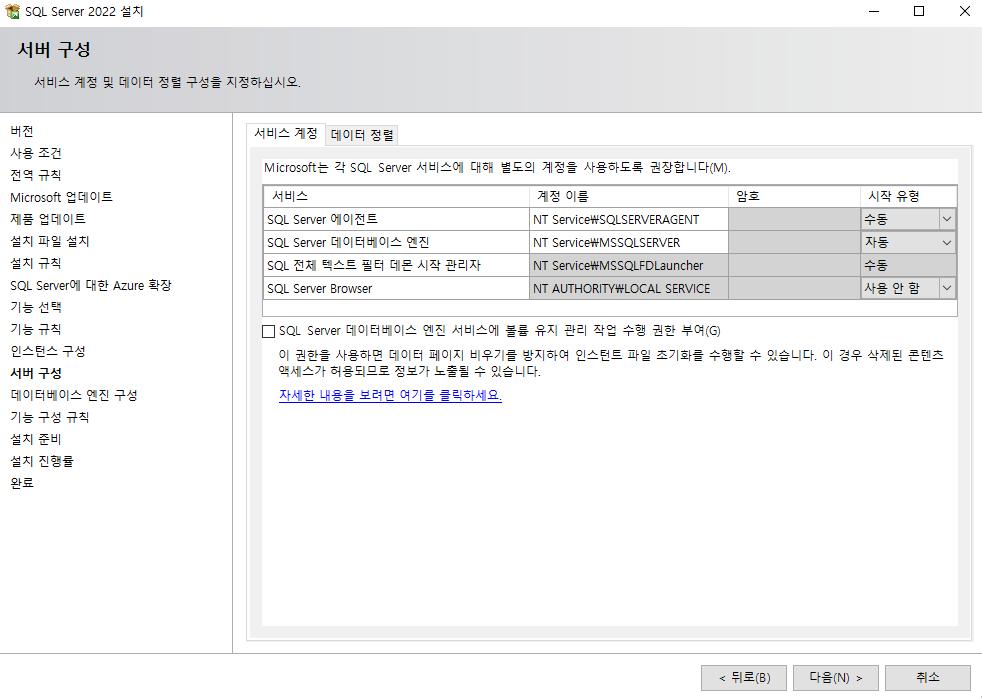The width and height of the screenshot is (982, 698).
Task: Click the 암호 column header
Action: (x=794, y=196)
